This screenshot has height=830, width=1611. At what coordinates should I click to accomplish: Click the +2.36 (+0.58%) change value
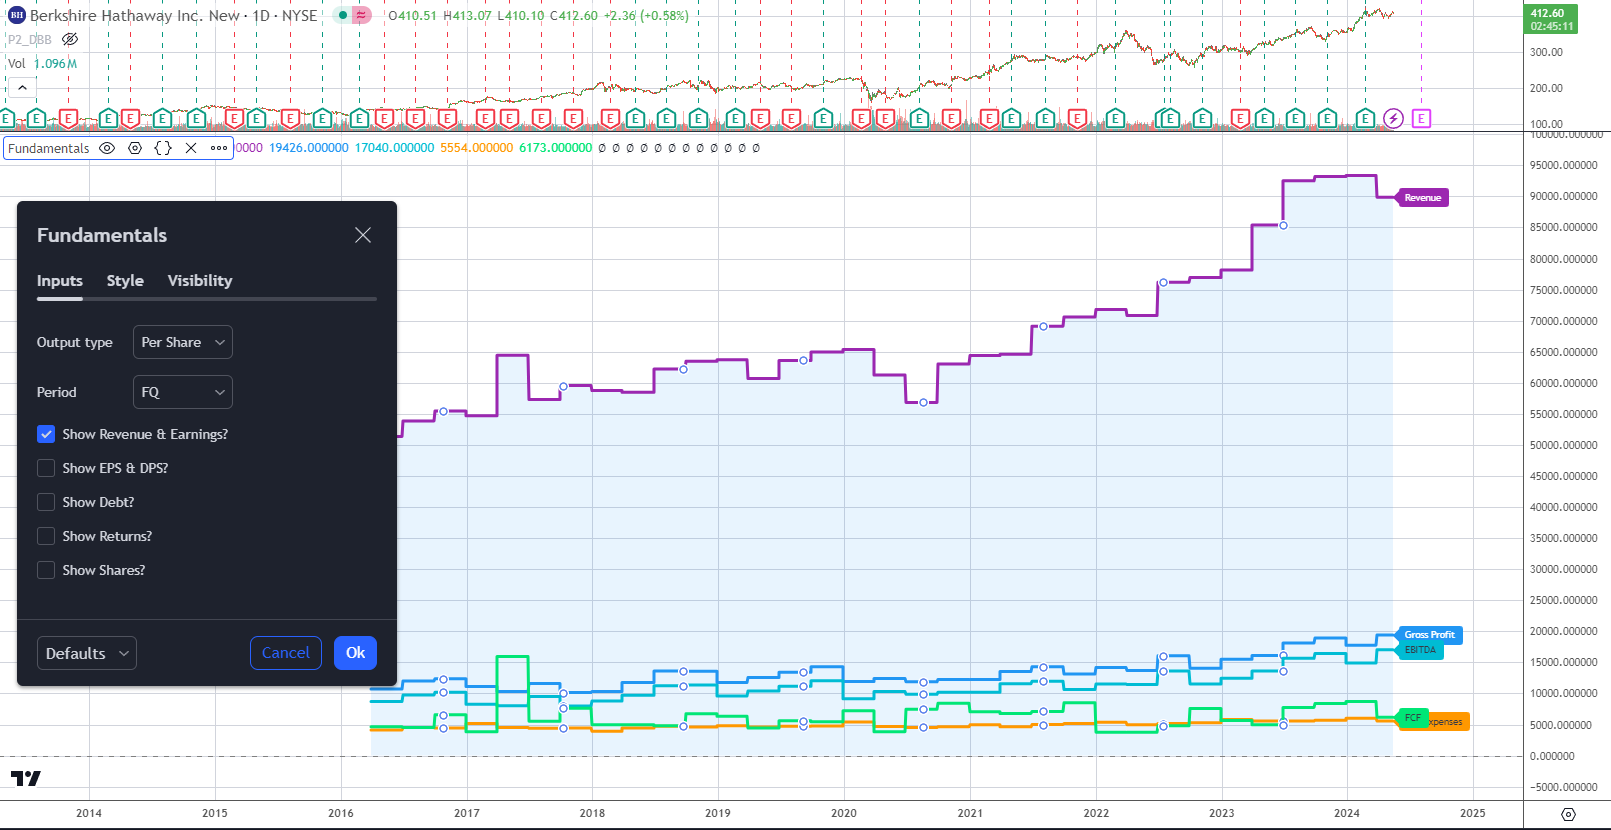click(646, 16)
